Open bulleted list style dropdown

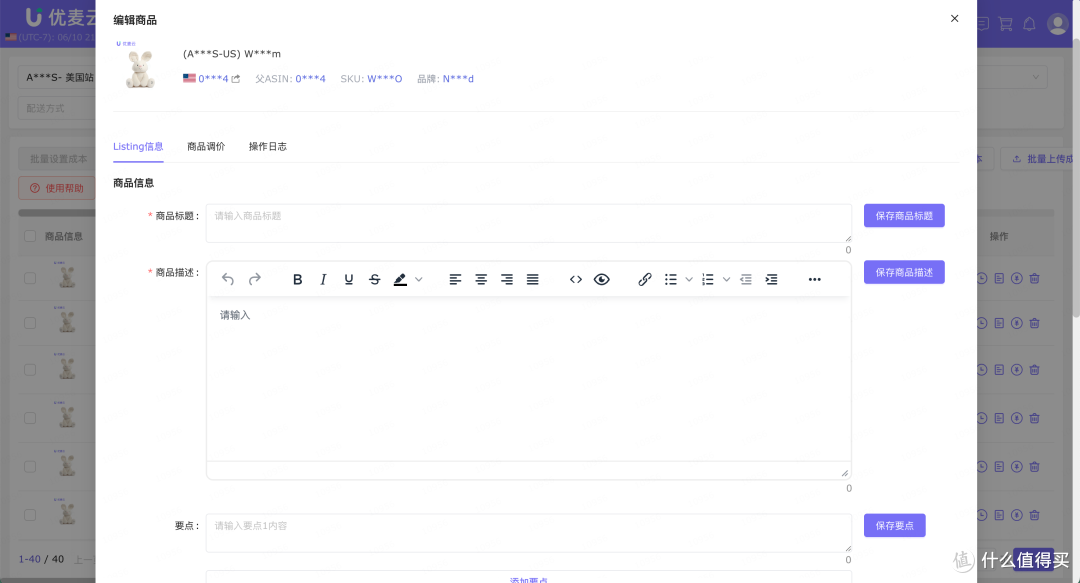[689, 279]
